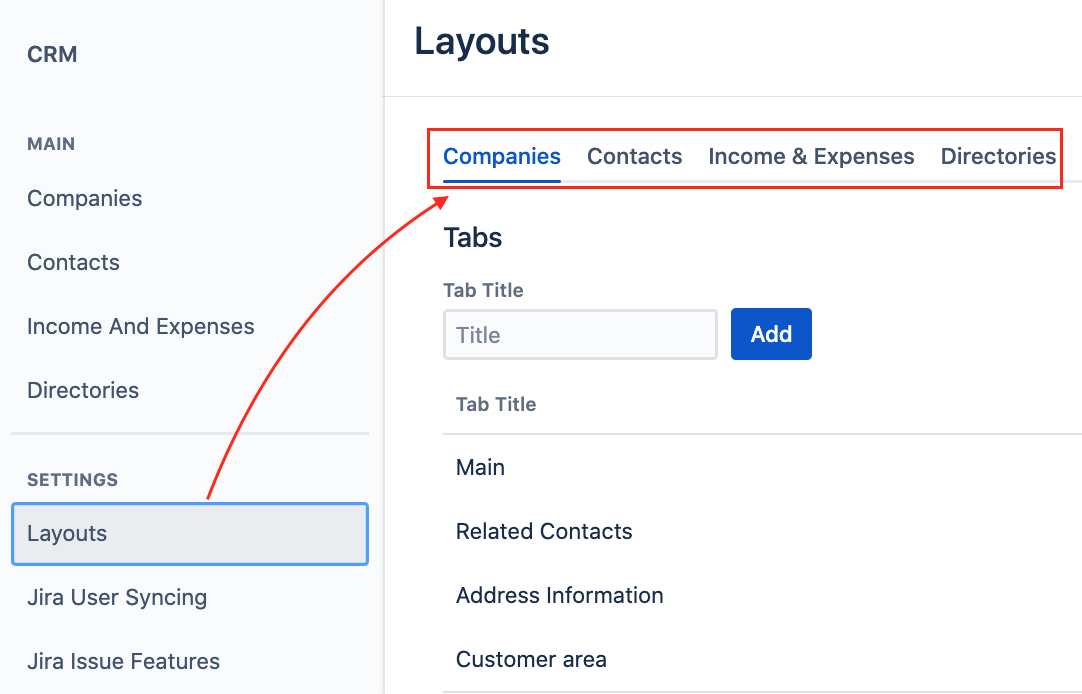This screenshot has width=1082, height=694.
Task: Open Jira Issue Features settings
Action: click(x=123, y=662)
